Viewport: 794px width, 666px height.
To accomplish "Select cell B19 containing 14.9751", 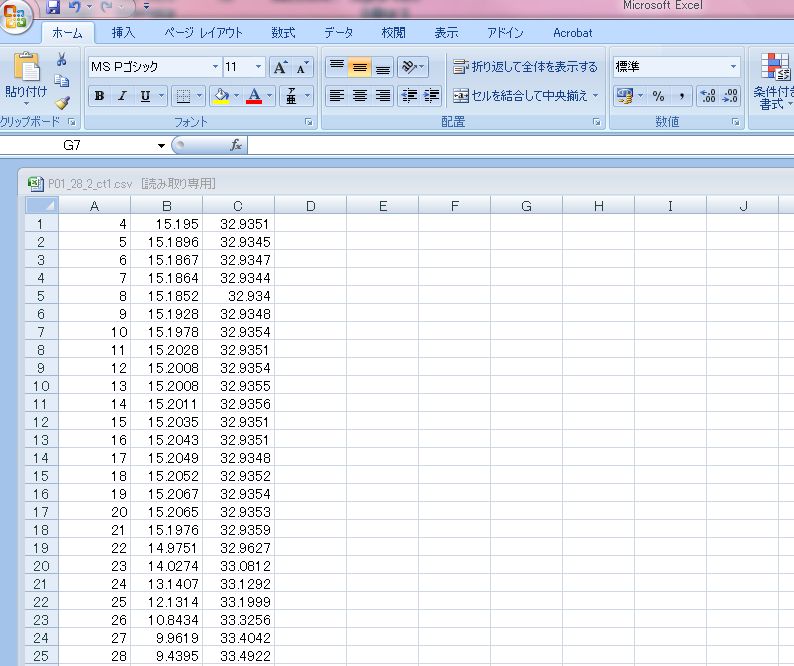I will 166,548.
